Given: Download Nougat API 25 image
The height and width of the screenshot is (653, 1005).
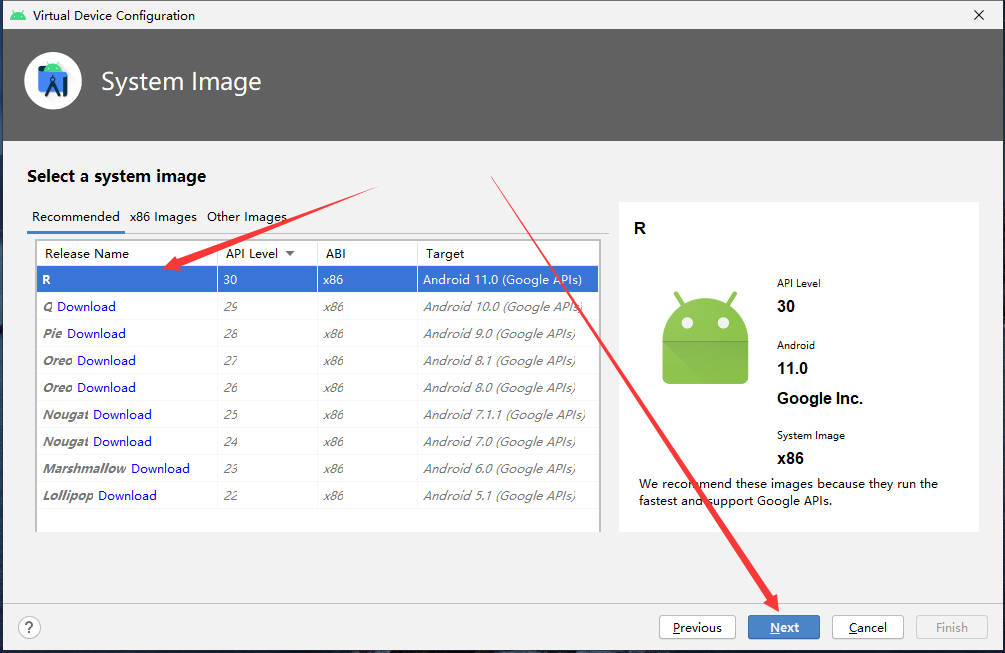Looking at the screenshot, I should (x=122, y=414).
